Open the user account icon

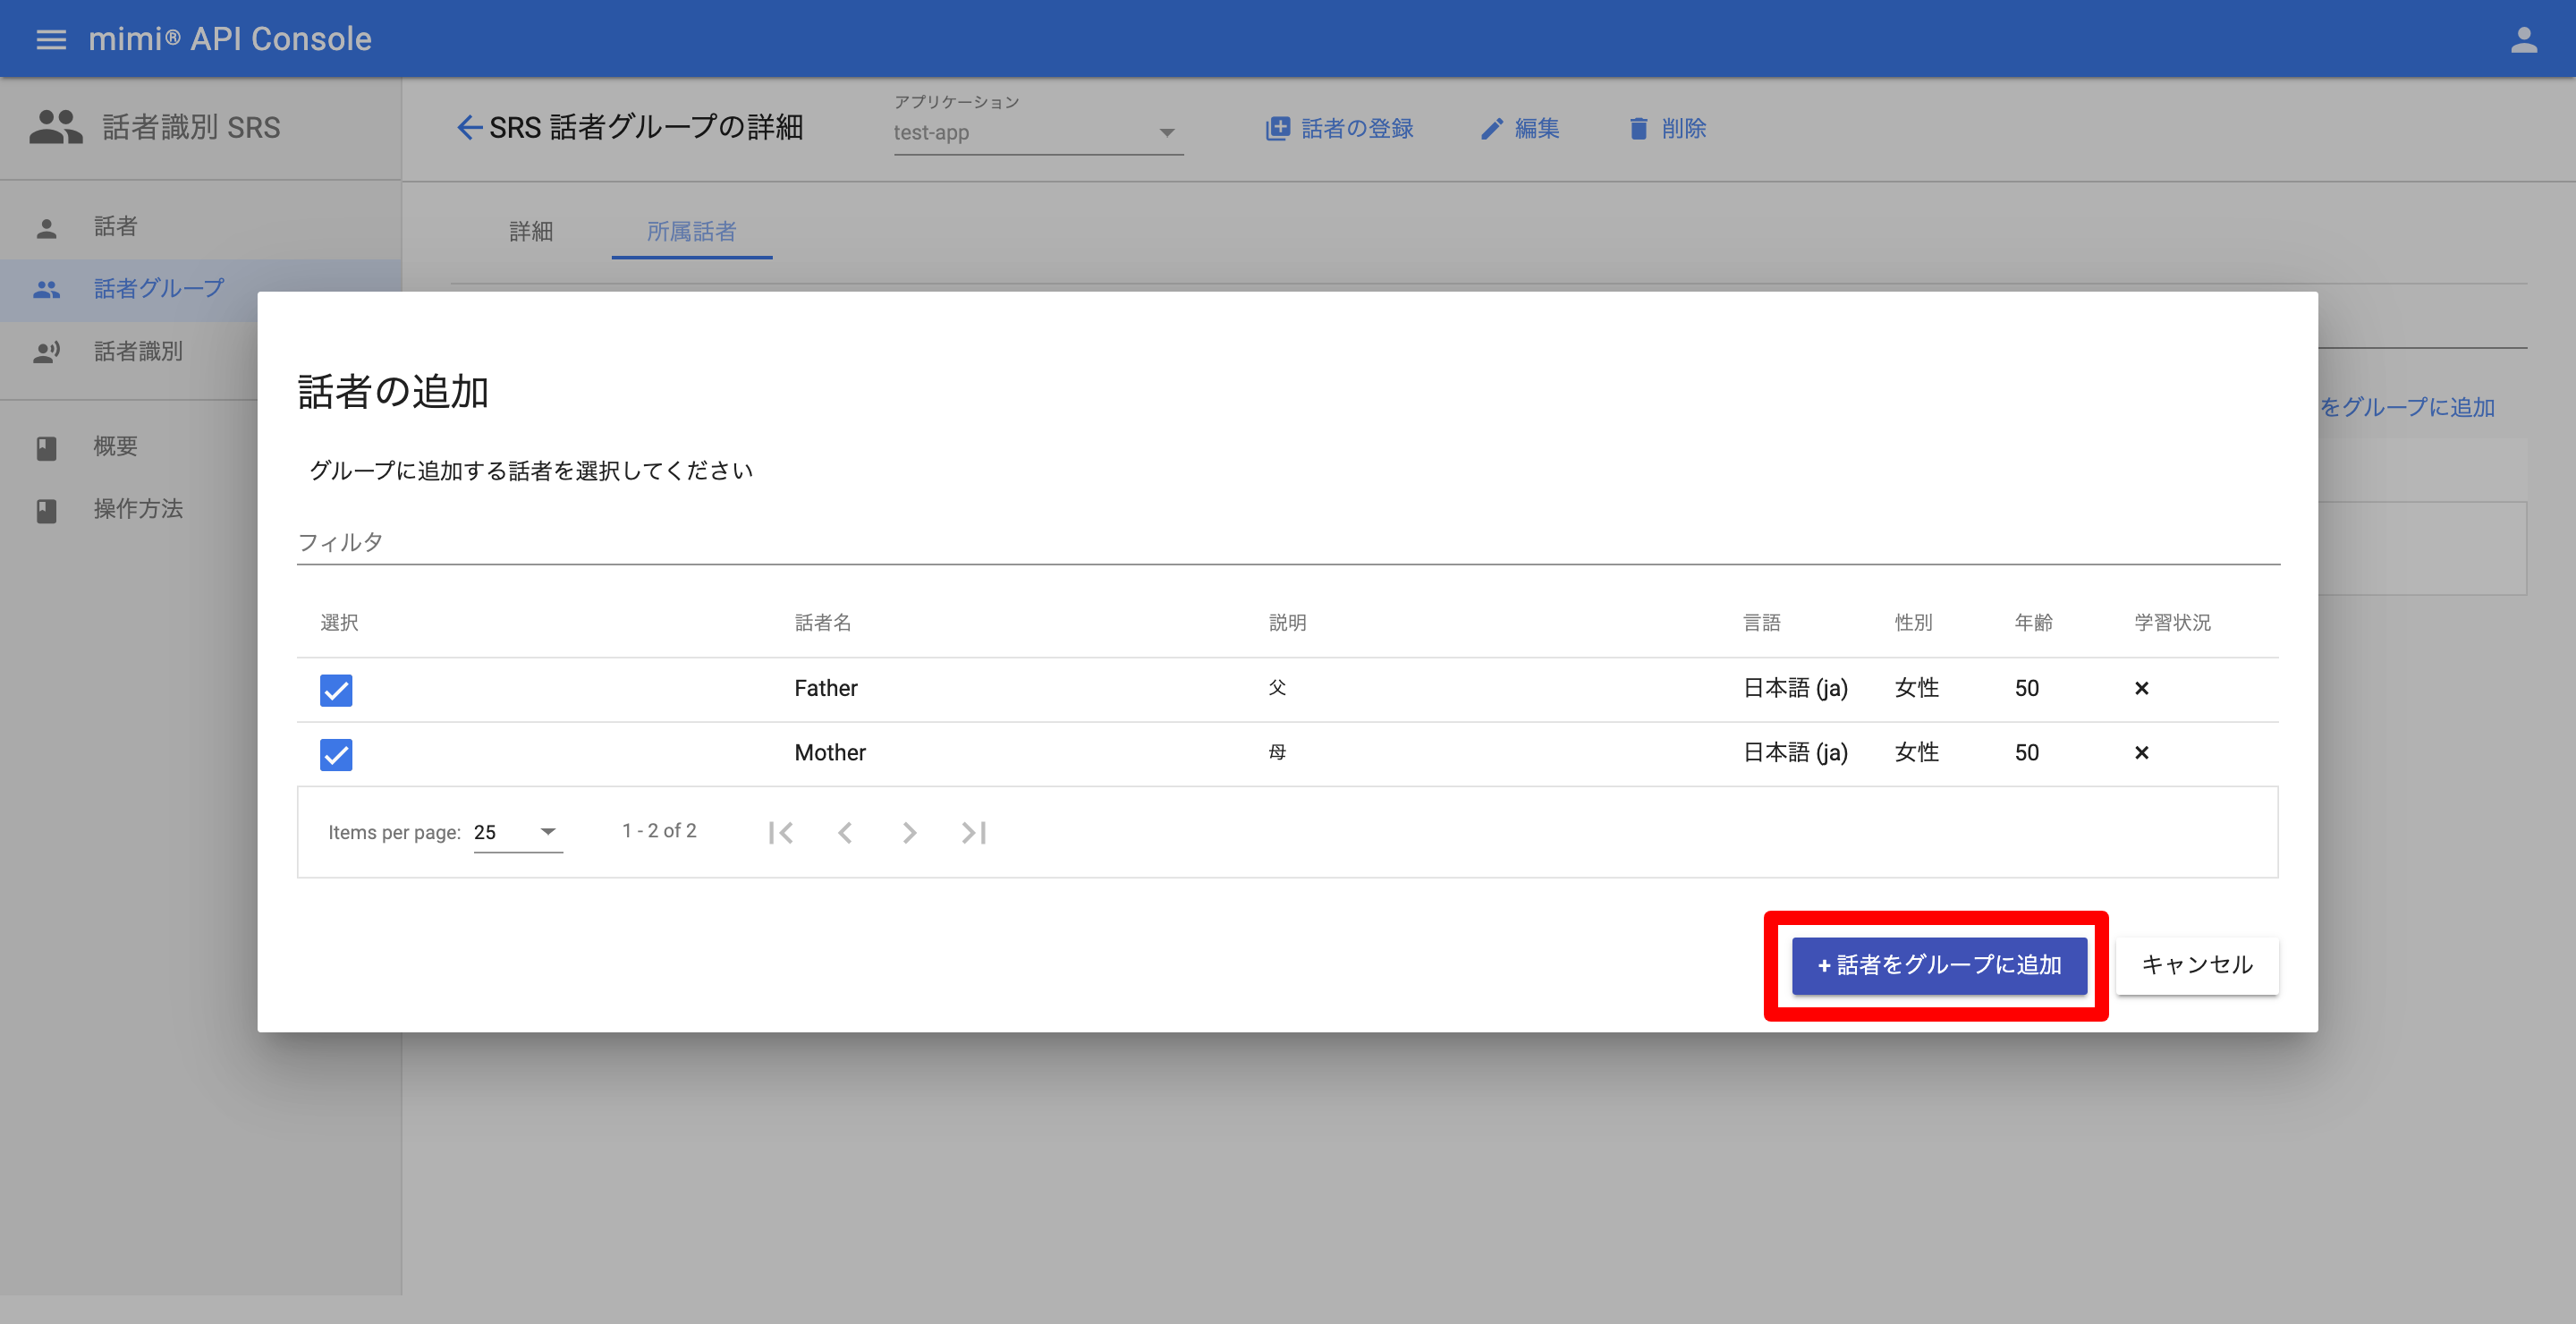click(2523, 40)
